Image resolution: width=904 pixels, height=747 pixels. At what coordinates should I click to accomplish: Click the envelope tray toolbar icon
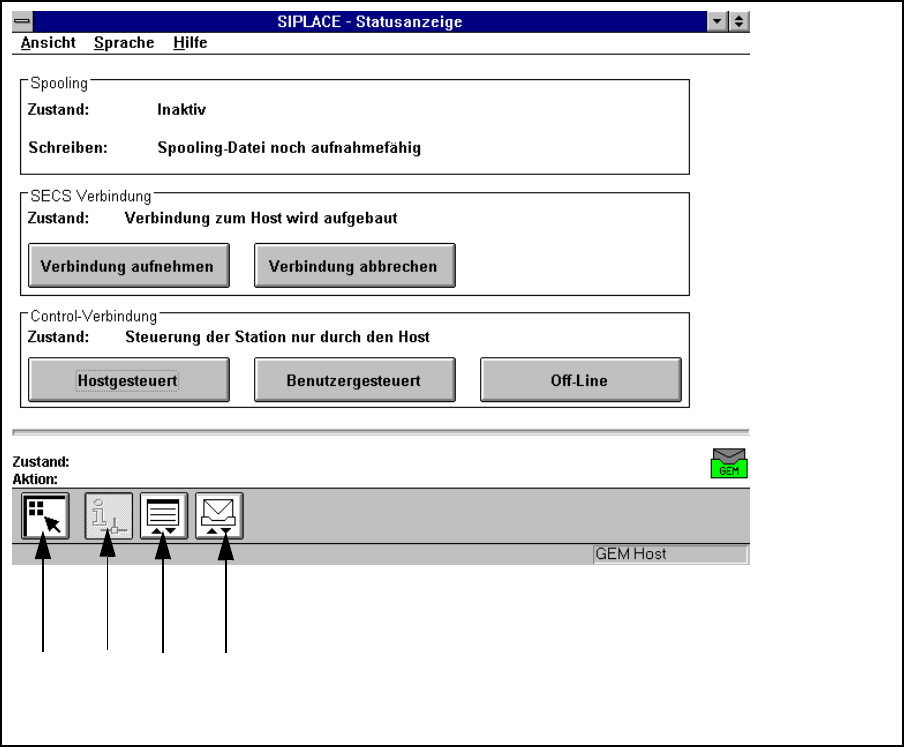(x=219, y=516)
